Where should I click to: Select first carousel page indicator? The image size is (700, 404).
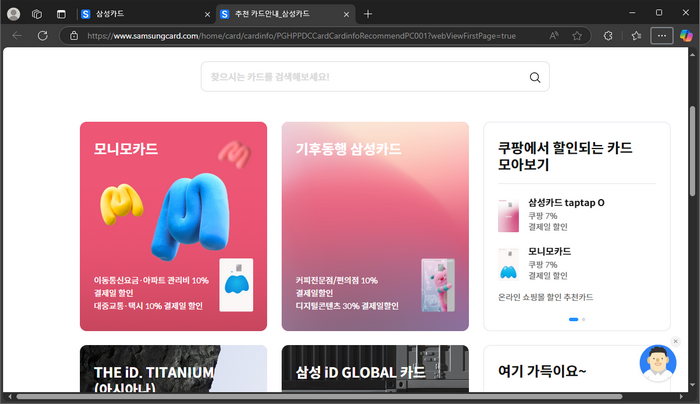[573, 319]
